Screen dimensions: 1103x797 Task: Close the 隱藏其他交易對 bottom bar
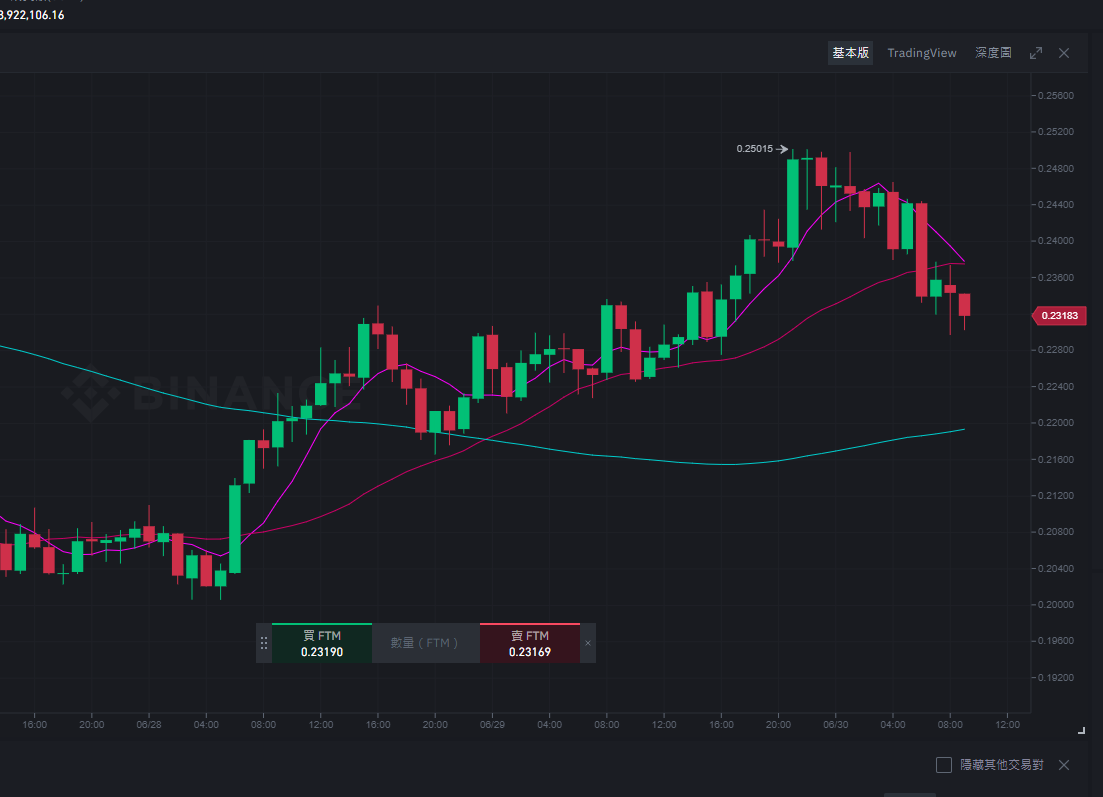pyautogui.click(x=1064, y=765)
